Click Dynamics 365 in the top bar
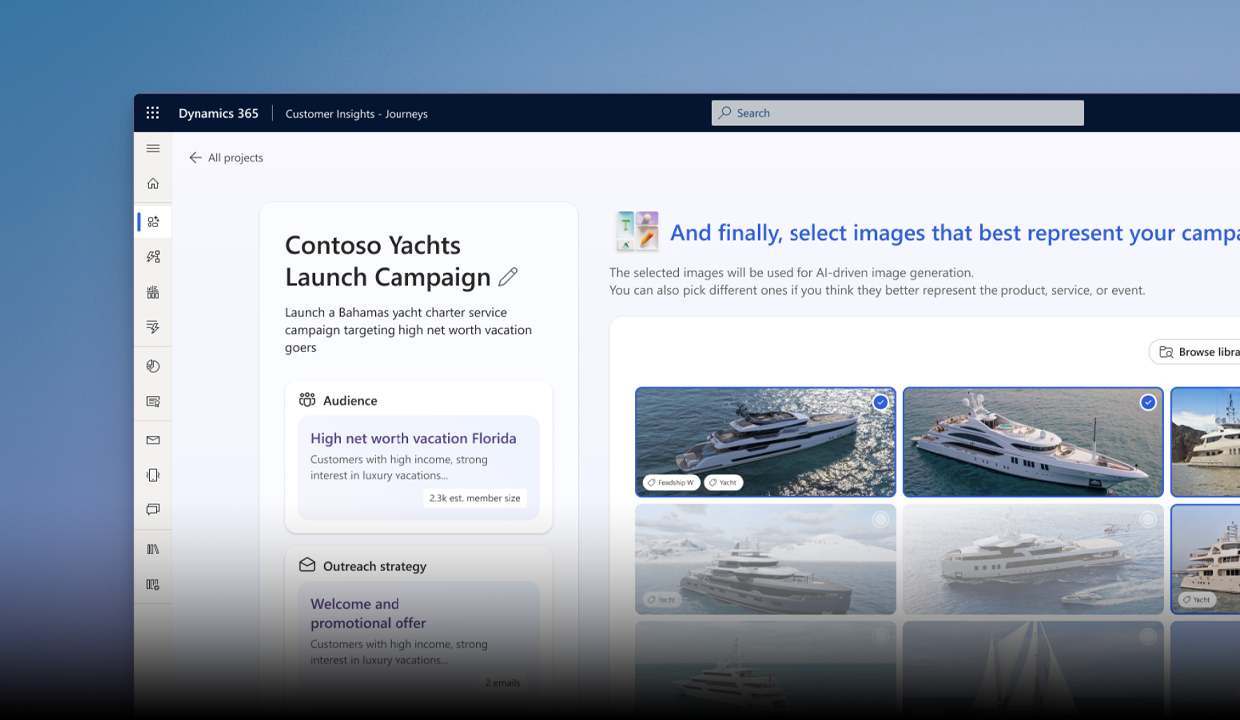This screenshot has width=1240, height=720. pos(218,113)
